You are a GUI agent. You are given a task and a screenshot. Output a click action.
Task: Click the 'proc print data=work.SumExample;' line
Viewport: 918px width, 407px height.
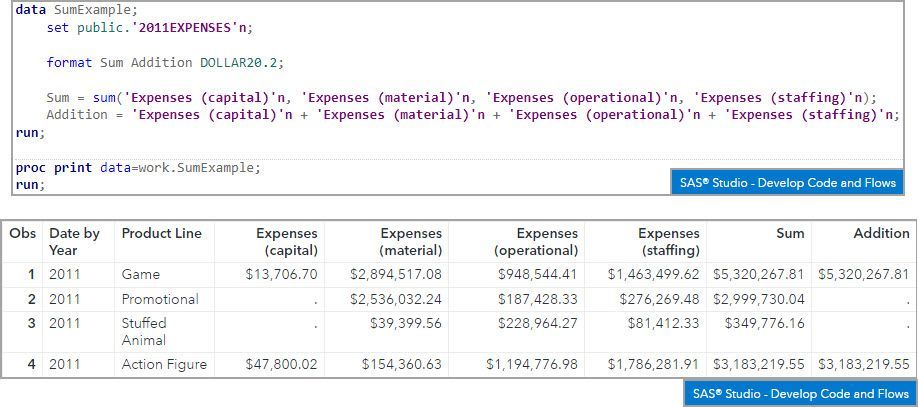click(x=137, y=167)
